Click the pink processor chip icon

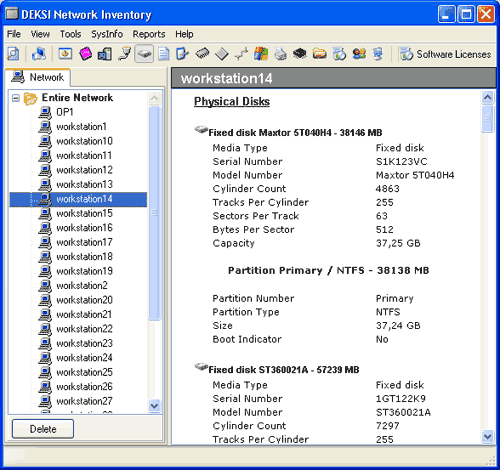(85, 54)
